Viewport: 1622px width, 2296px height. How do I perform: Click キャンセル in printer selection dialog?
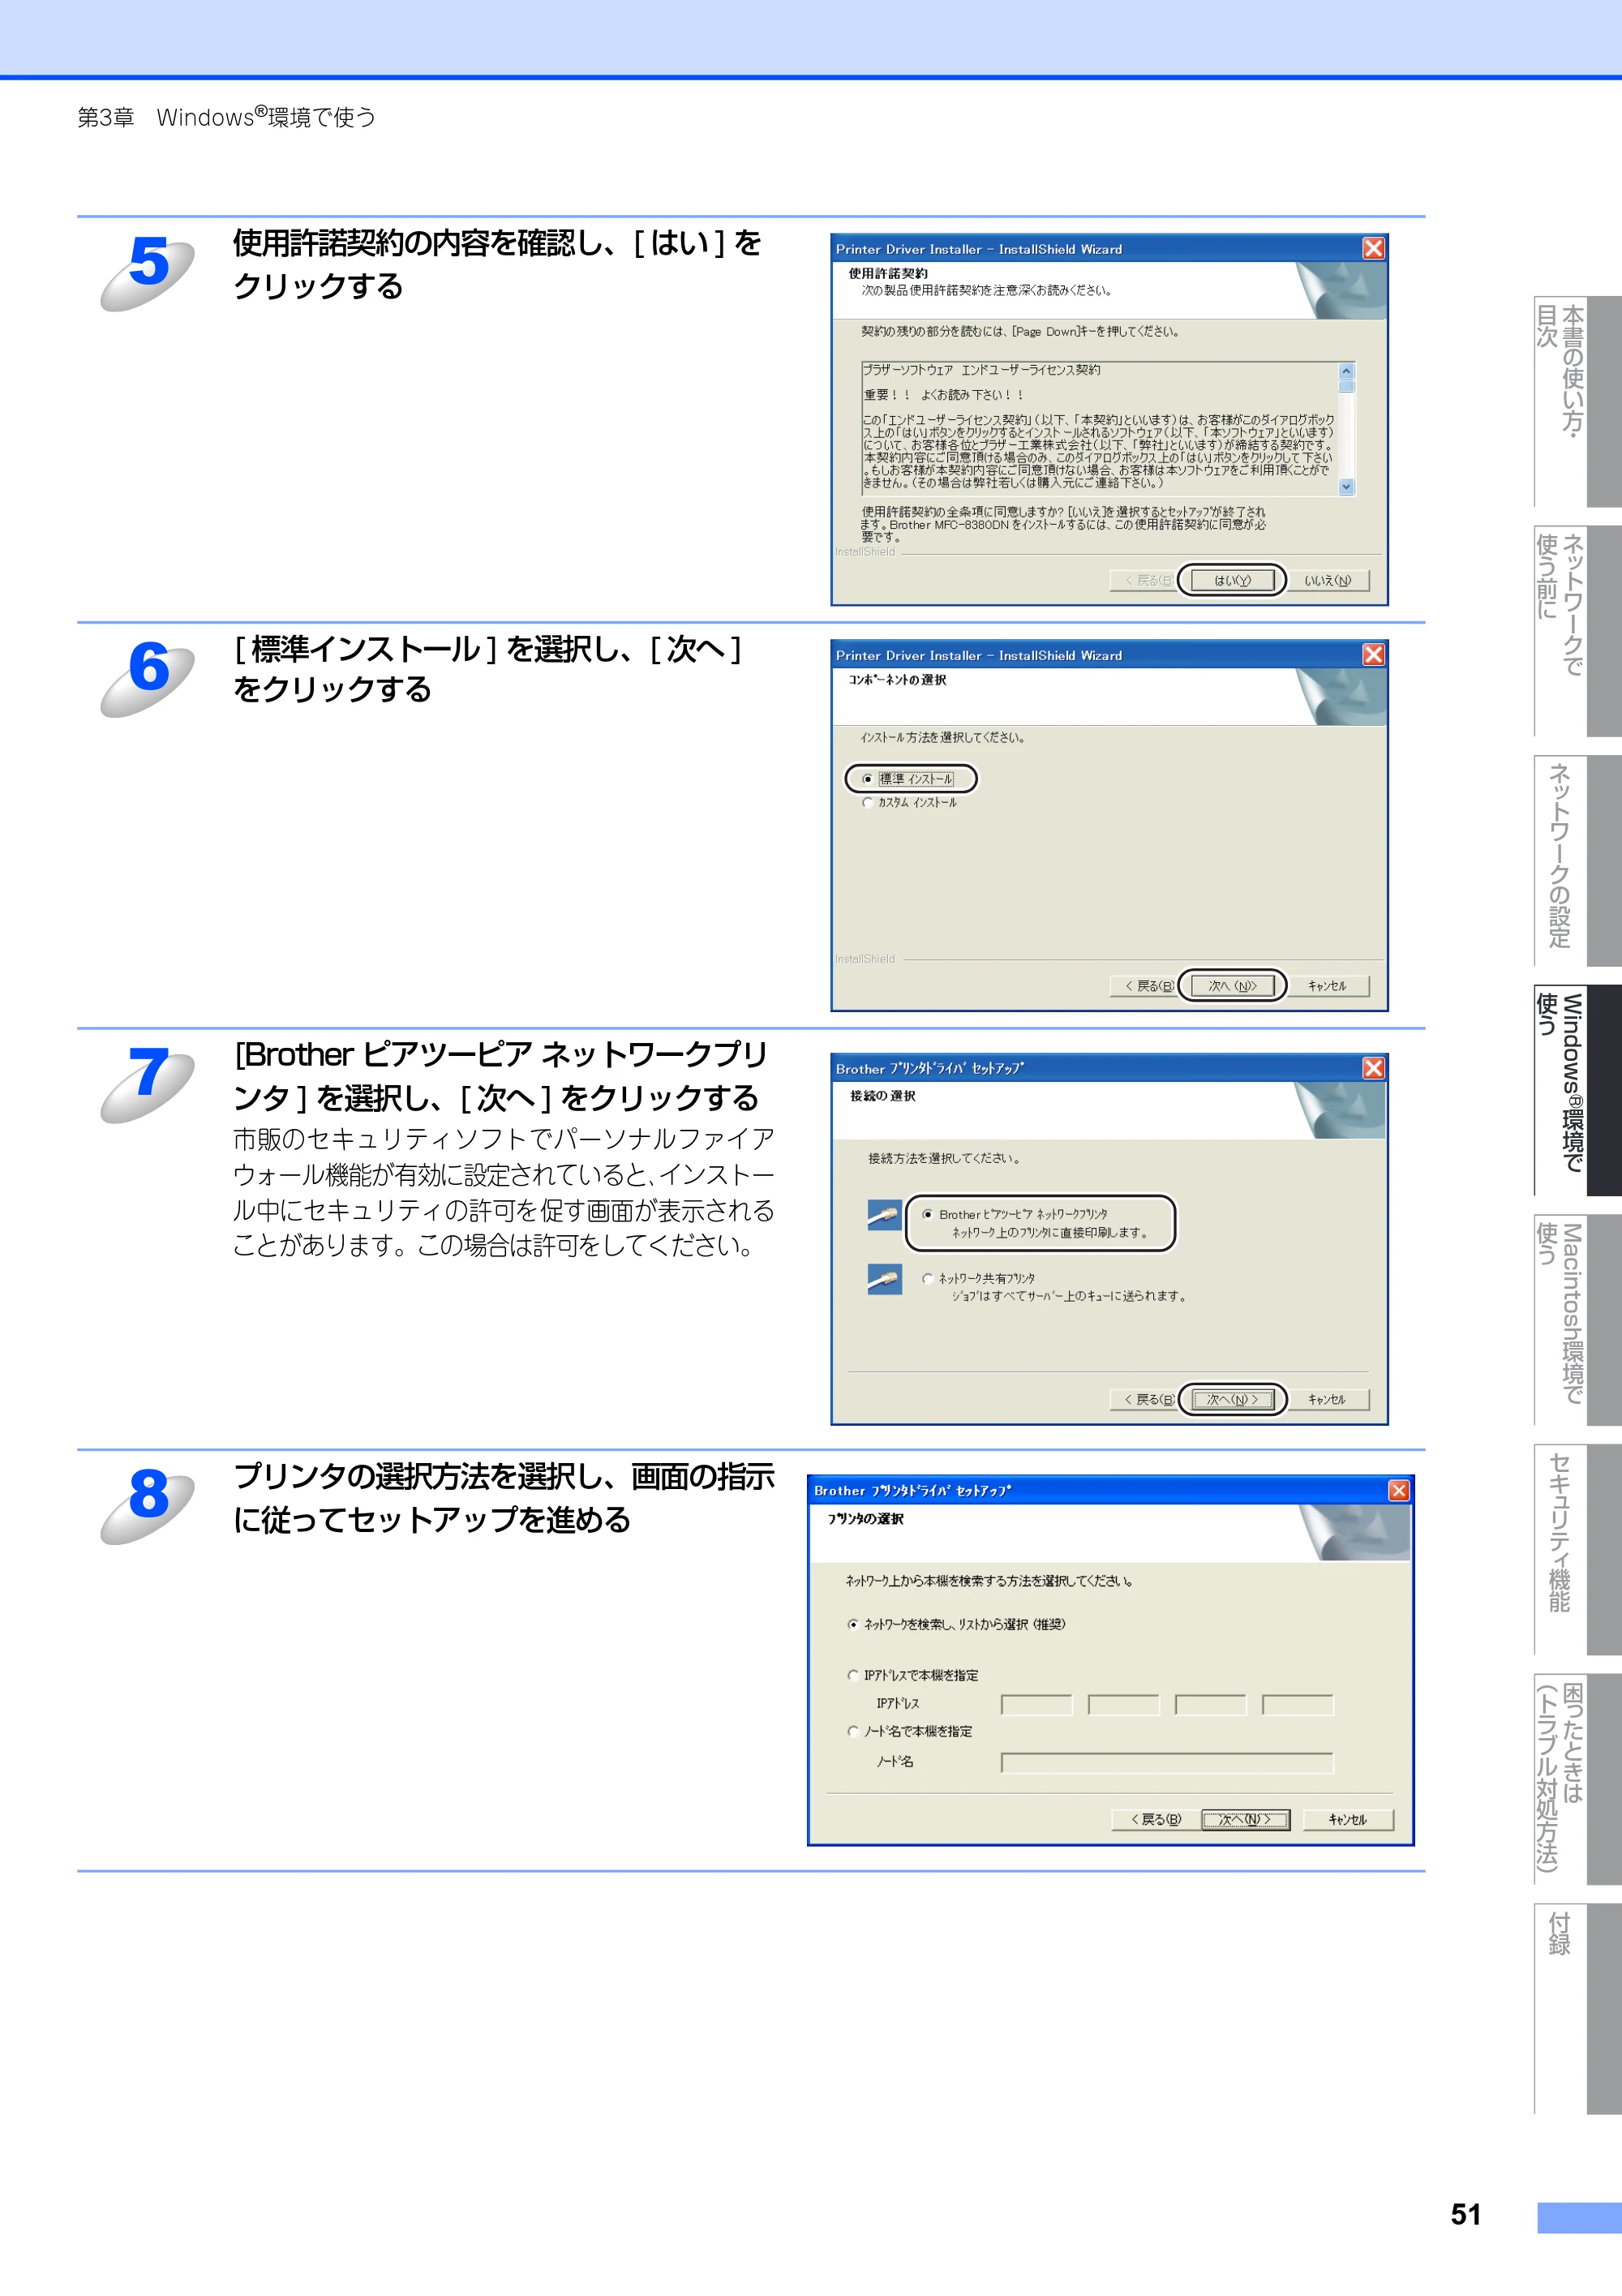(1349, 1820)
